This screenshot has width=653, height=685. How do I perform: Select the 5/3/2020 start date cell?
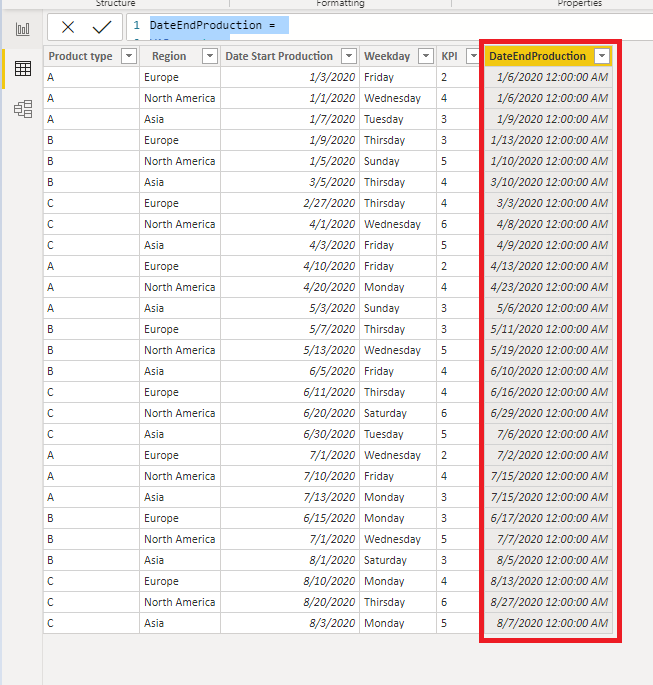[290, 308]
